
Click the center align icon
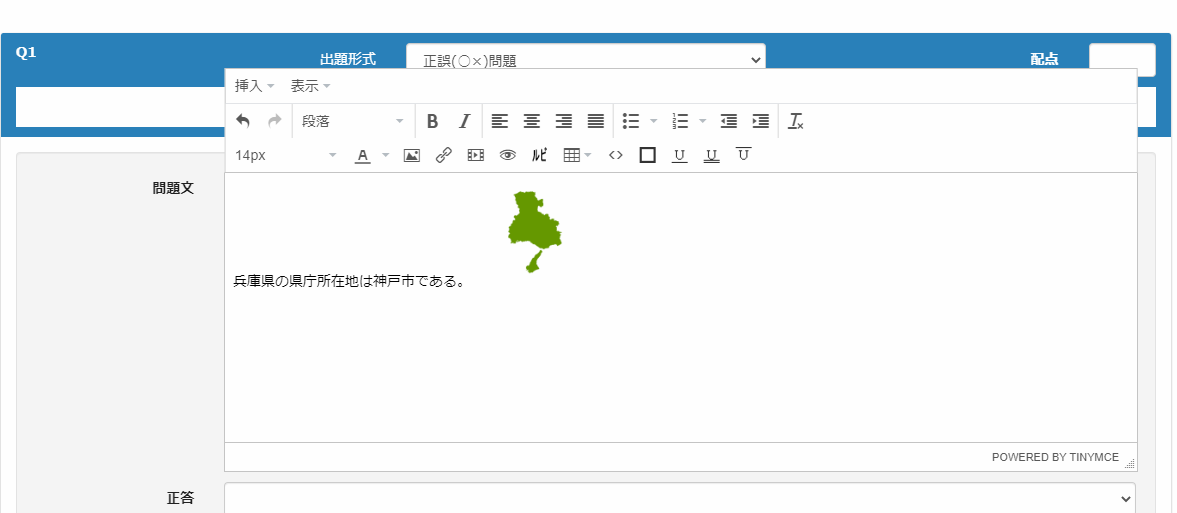(532, 121)
